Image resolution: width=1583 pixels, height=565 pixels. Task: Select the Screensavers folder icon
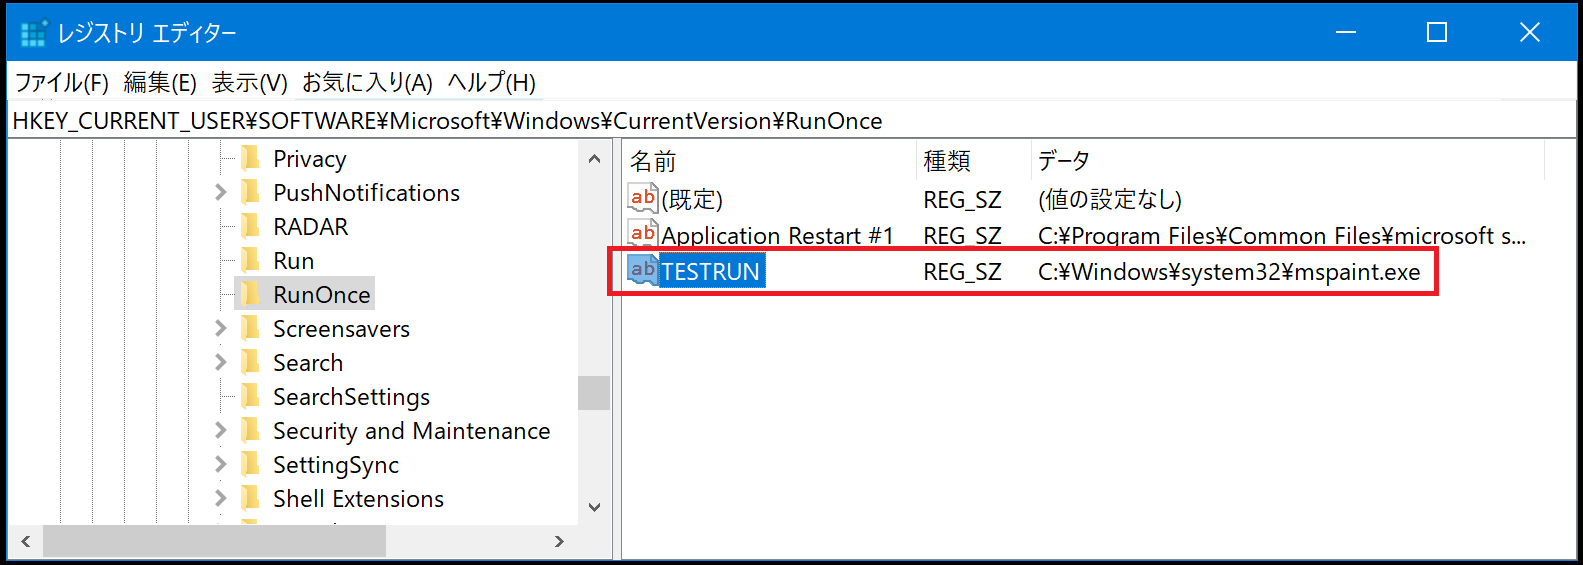click(x=251, y=328)
